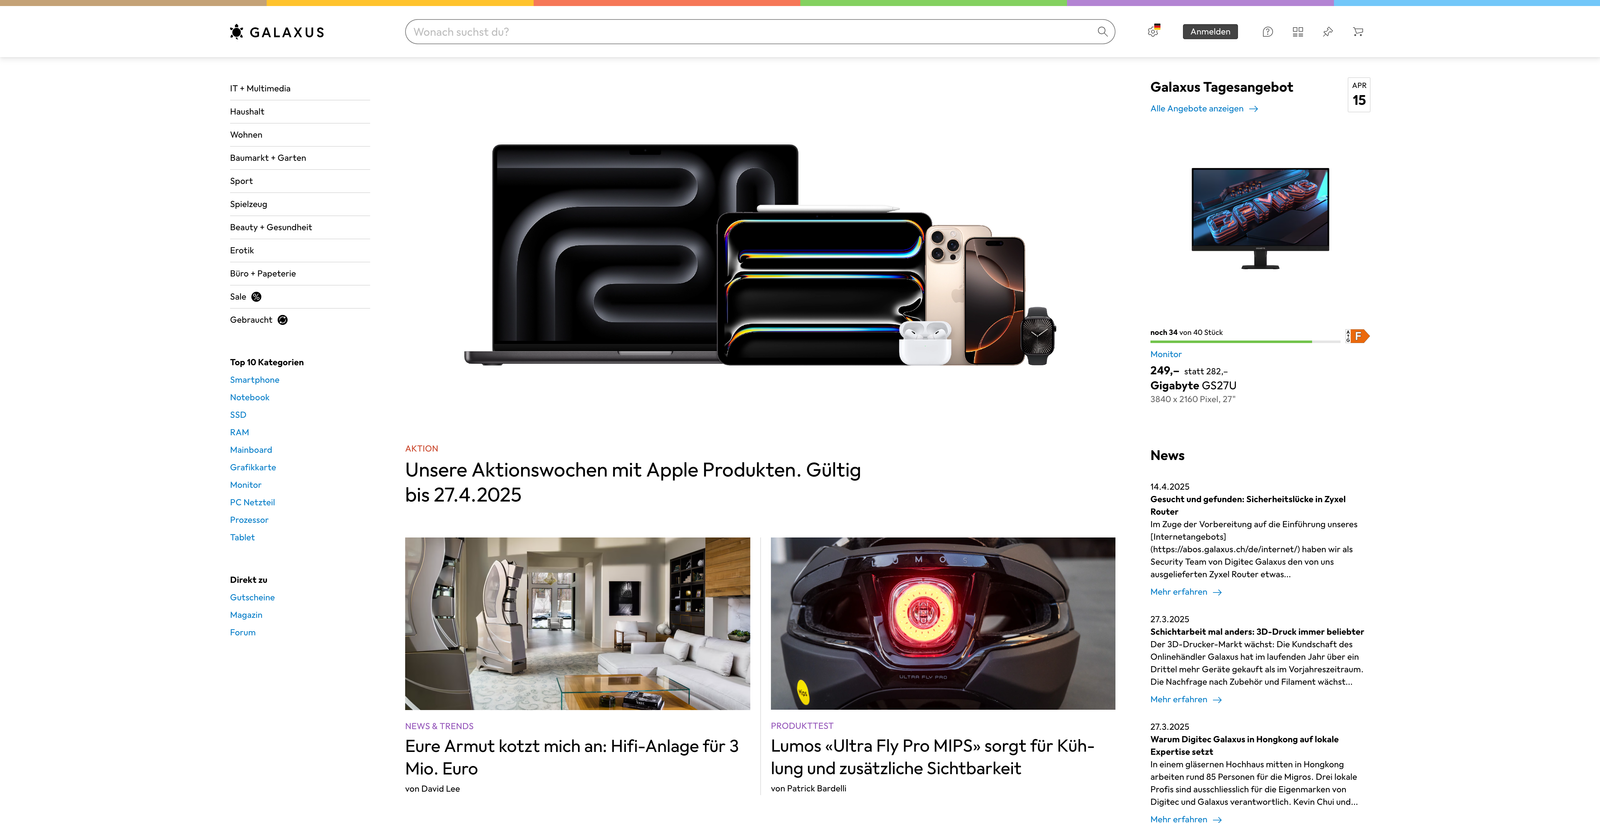Go to the Tablet top category
This screenshot has width=1600, height=823.
tap(242, 538)
